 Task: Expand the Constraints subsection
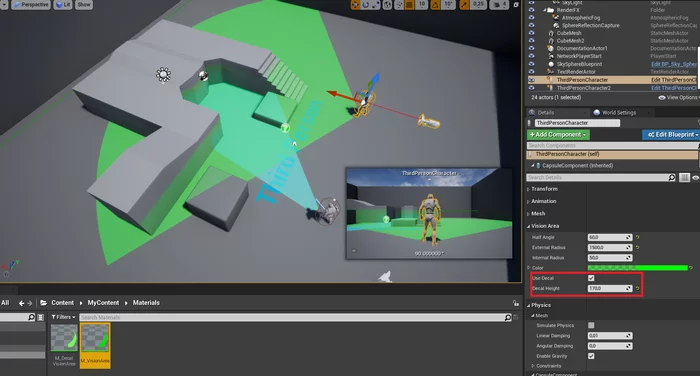point(533,366)
